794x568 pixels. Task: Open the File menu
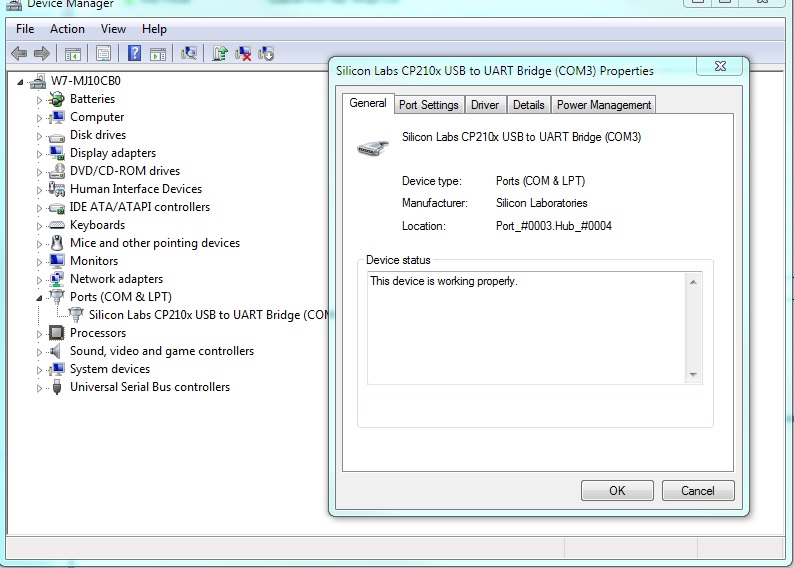tap(25, 29)
